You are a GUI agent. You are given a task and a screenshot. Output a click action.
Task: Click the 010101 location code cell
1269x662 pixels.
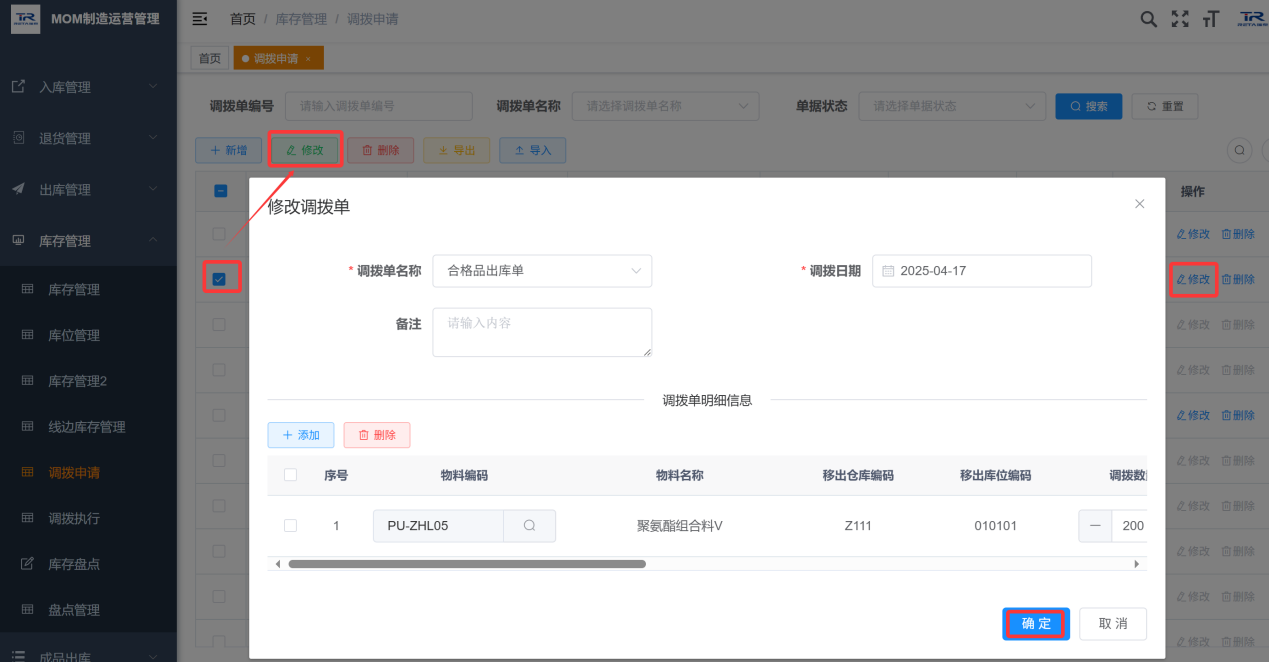[x=995, y=526]
